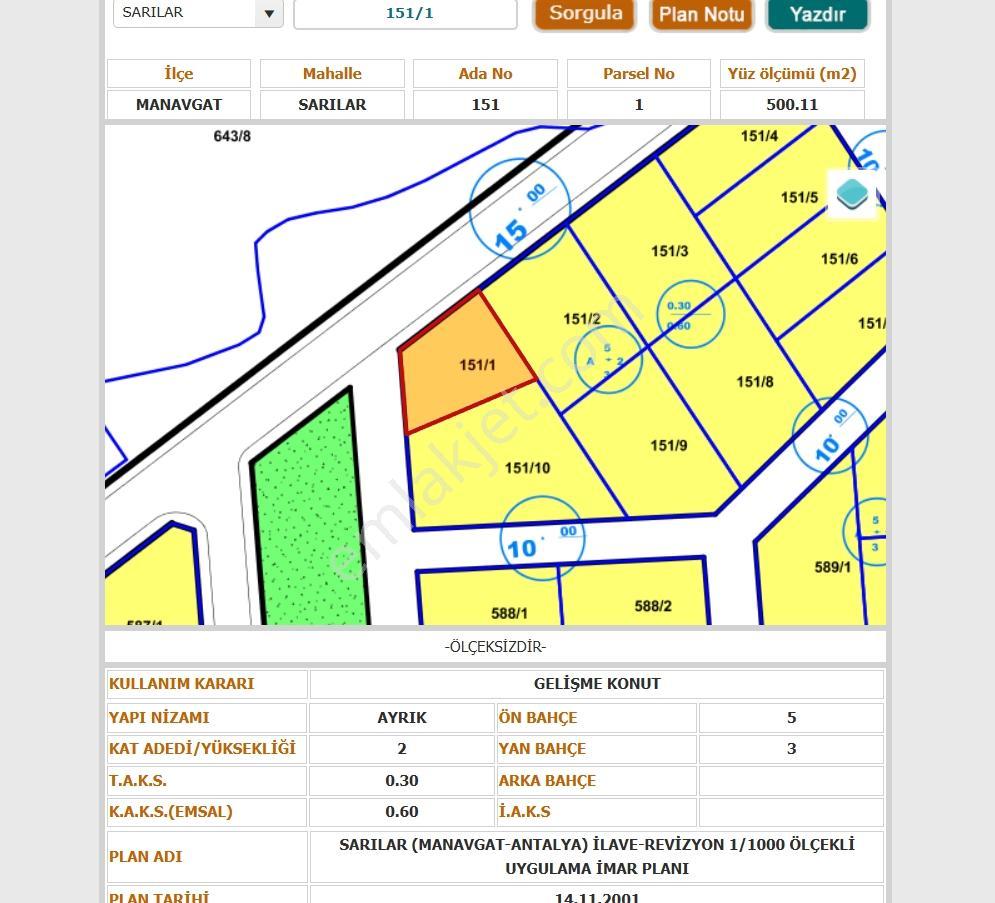
Task: Click parcel label 588/2 on map
Action: 653,606
